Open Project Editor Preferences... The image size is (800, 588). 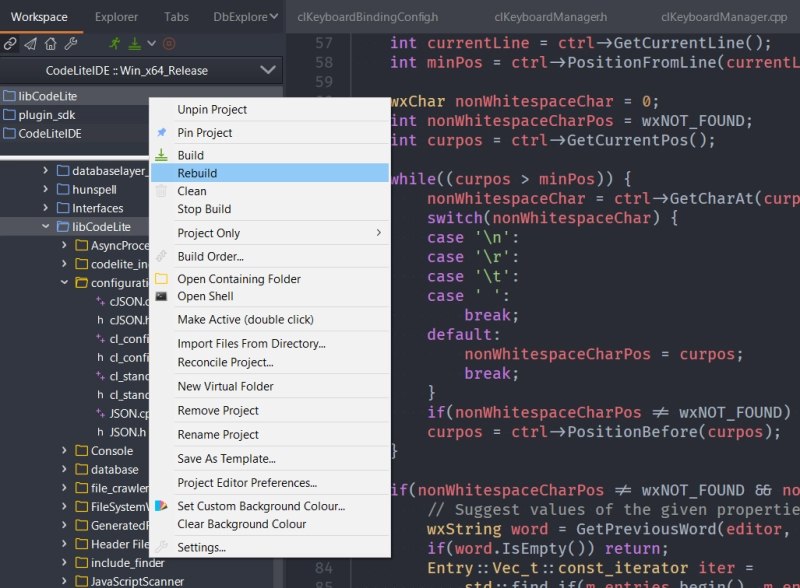pyautogui.click(x=270, y=482)
